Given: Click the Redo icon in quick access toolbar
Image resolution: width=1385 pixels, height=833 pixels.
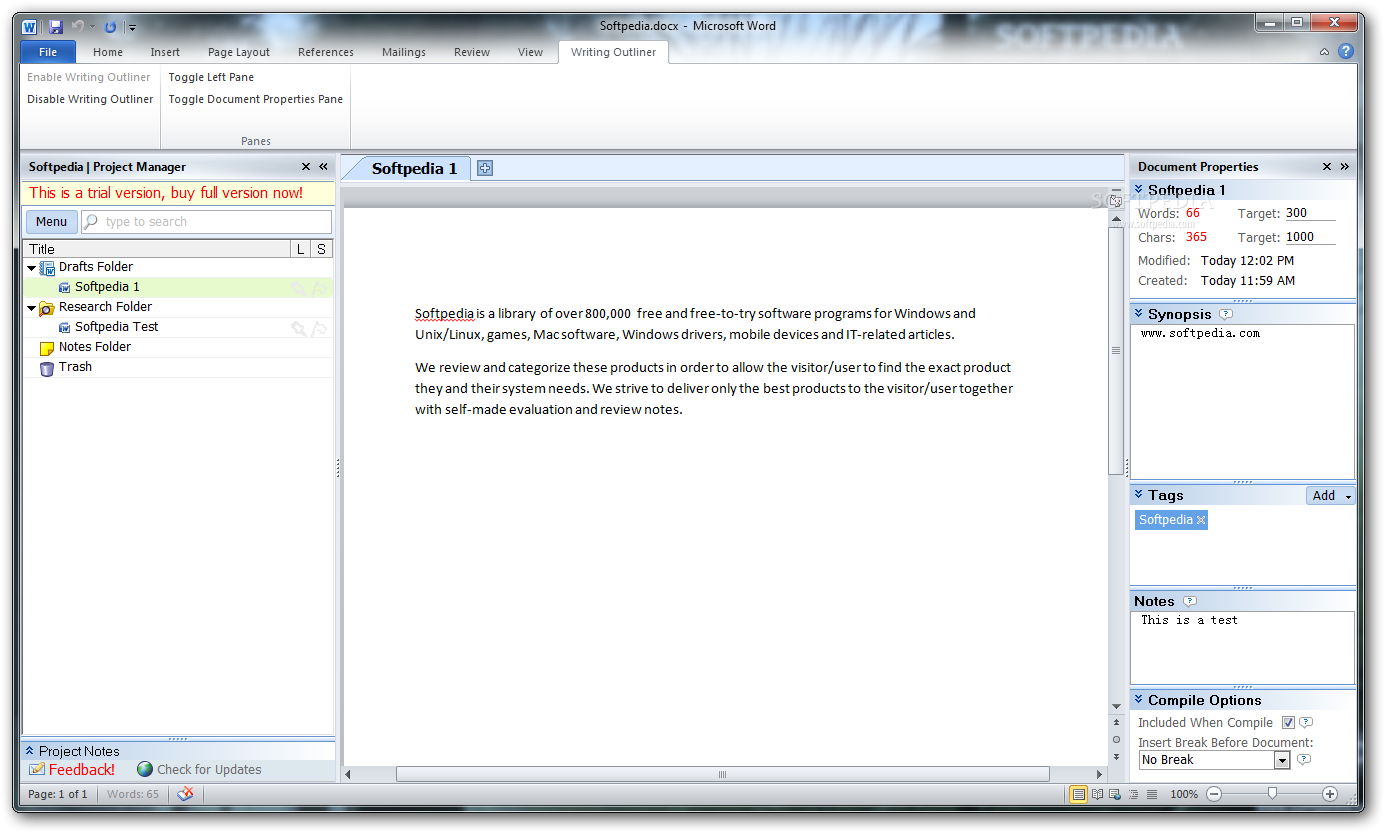Looking at the screenshot, I should pos(110,26).
